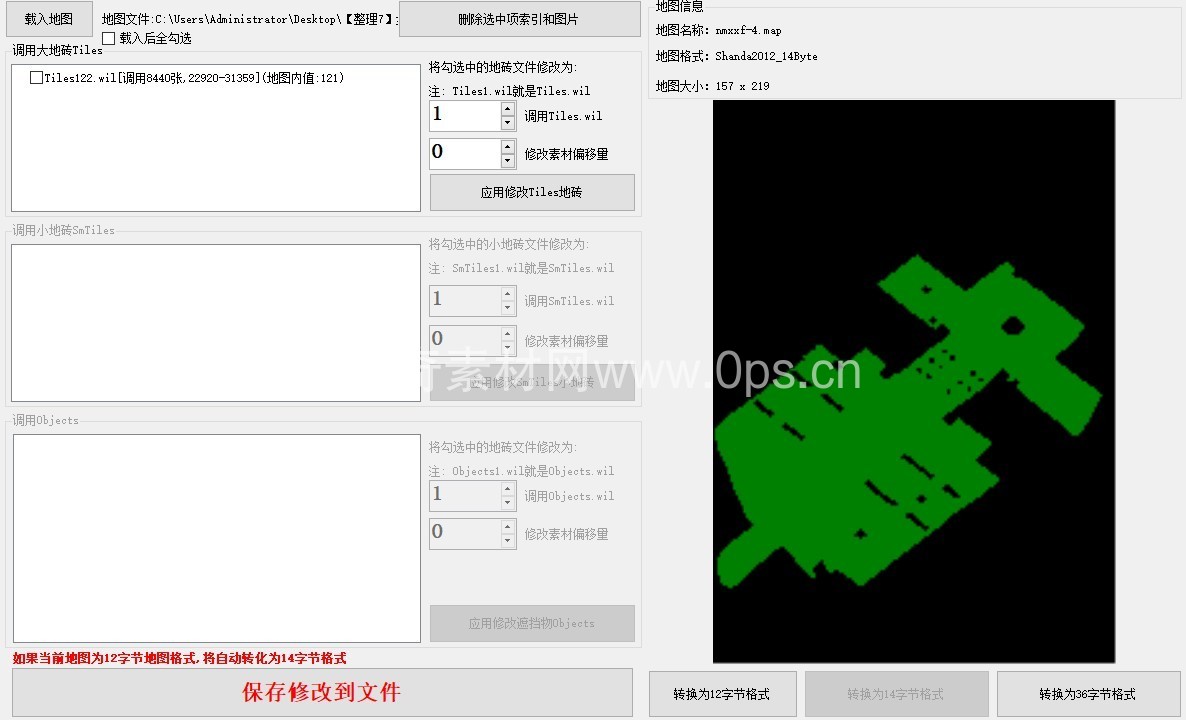Click 删除选中项索引和图片 button
The image size is (1186, 720).
tap(519, 19)
